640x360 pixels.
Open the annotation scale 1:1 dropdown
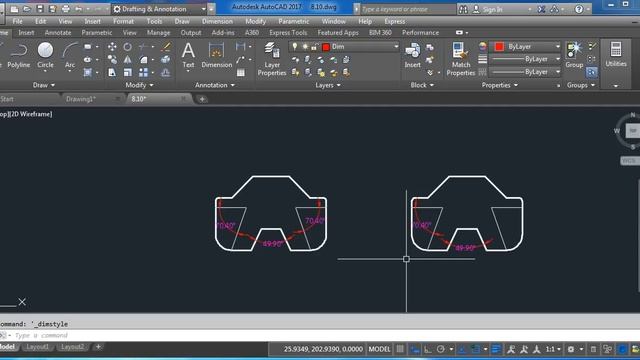pos(553,349)
